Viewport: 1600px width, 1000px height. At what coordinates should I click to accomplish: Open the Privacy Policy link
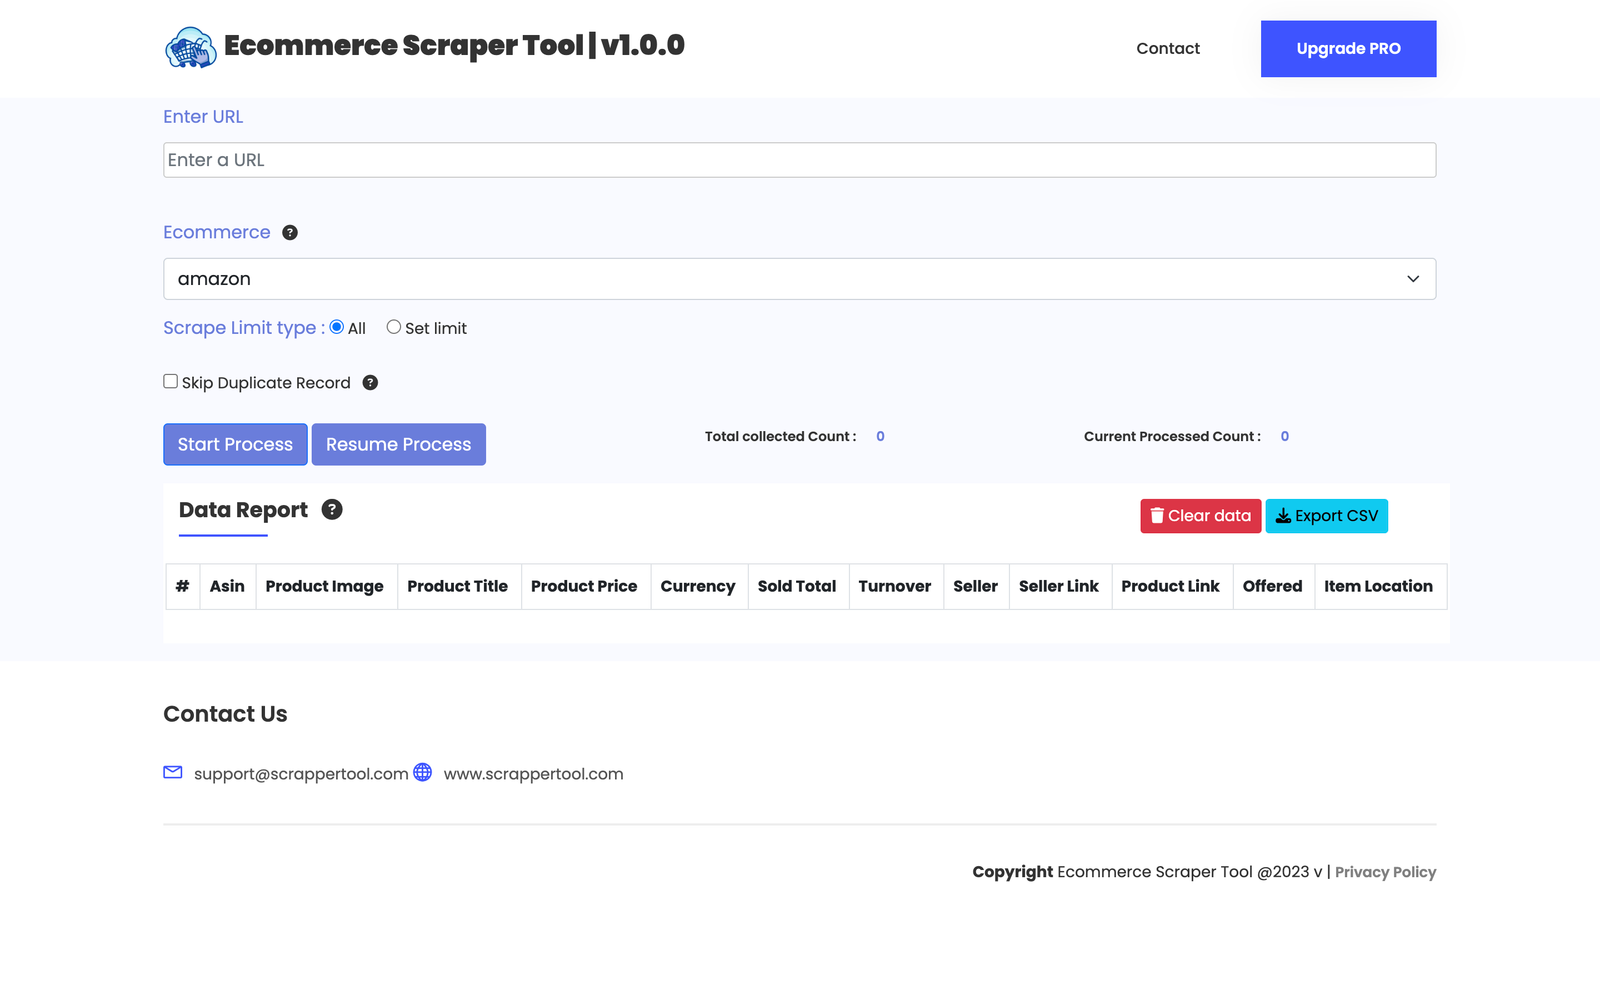coord(1385,872)
